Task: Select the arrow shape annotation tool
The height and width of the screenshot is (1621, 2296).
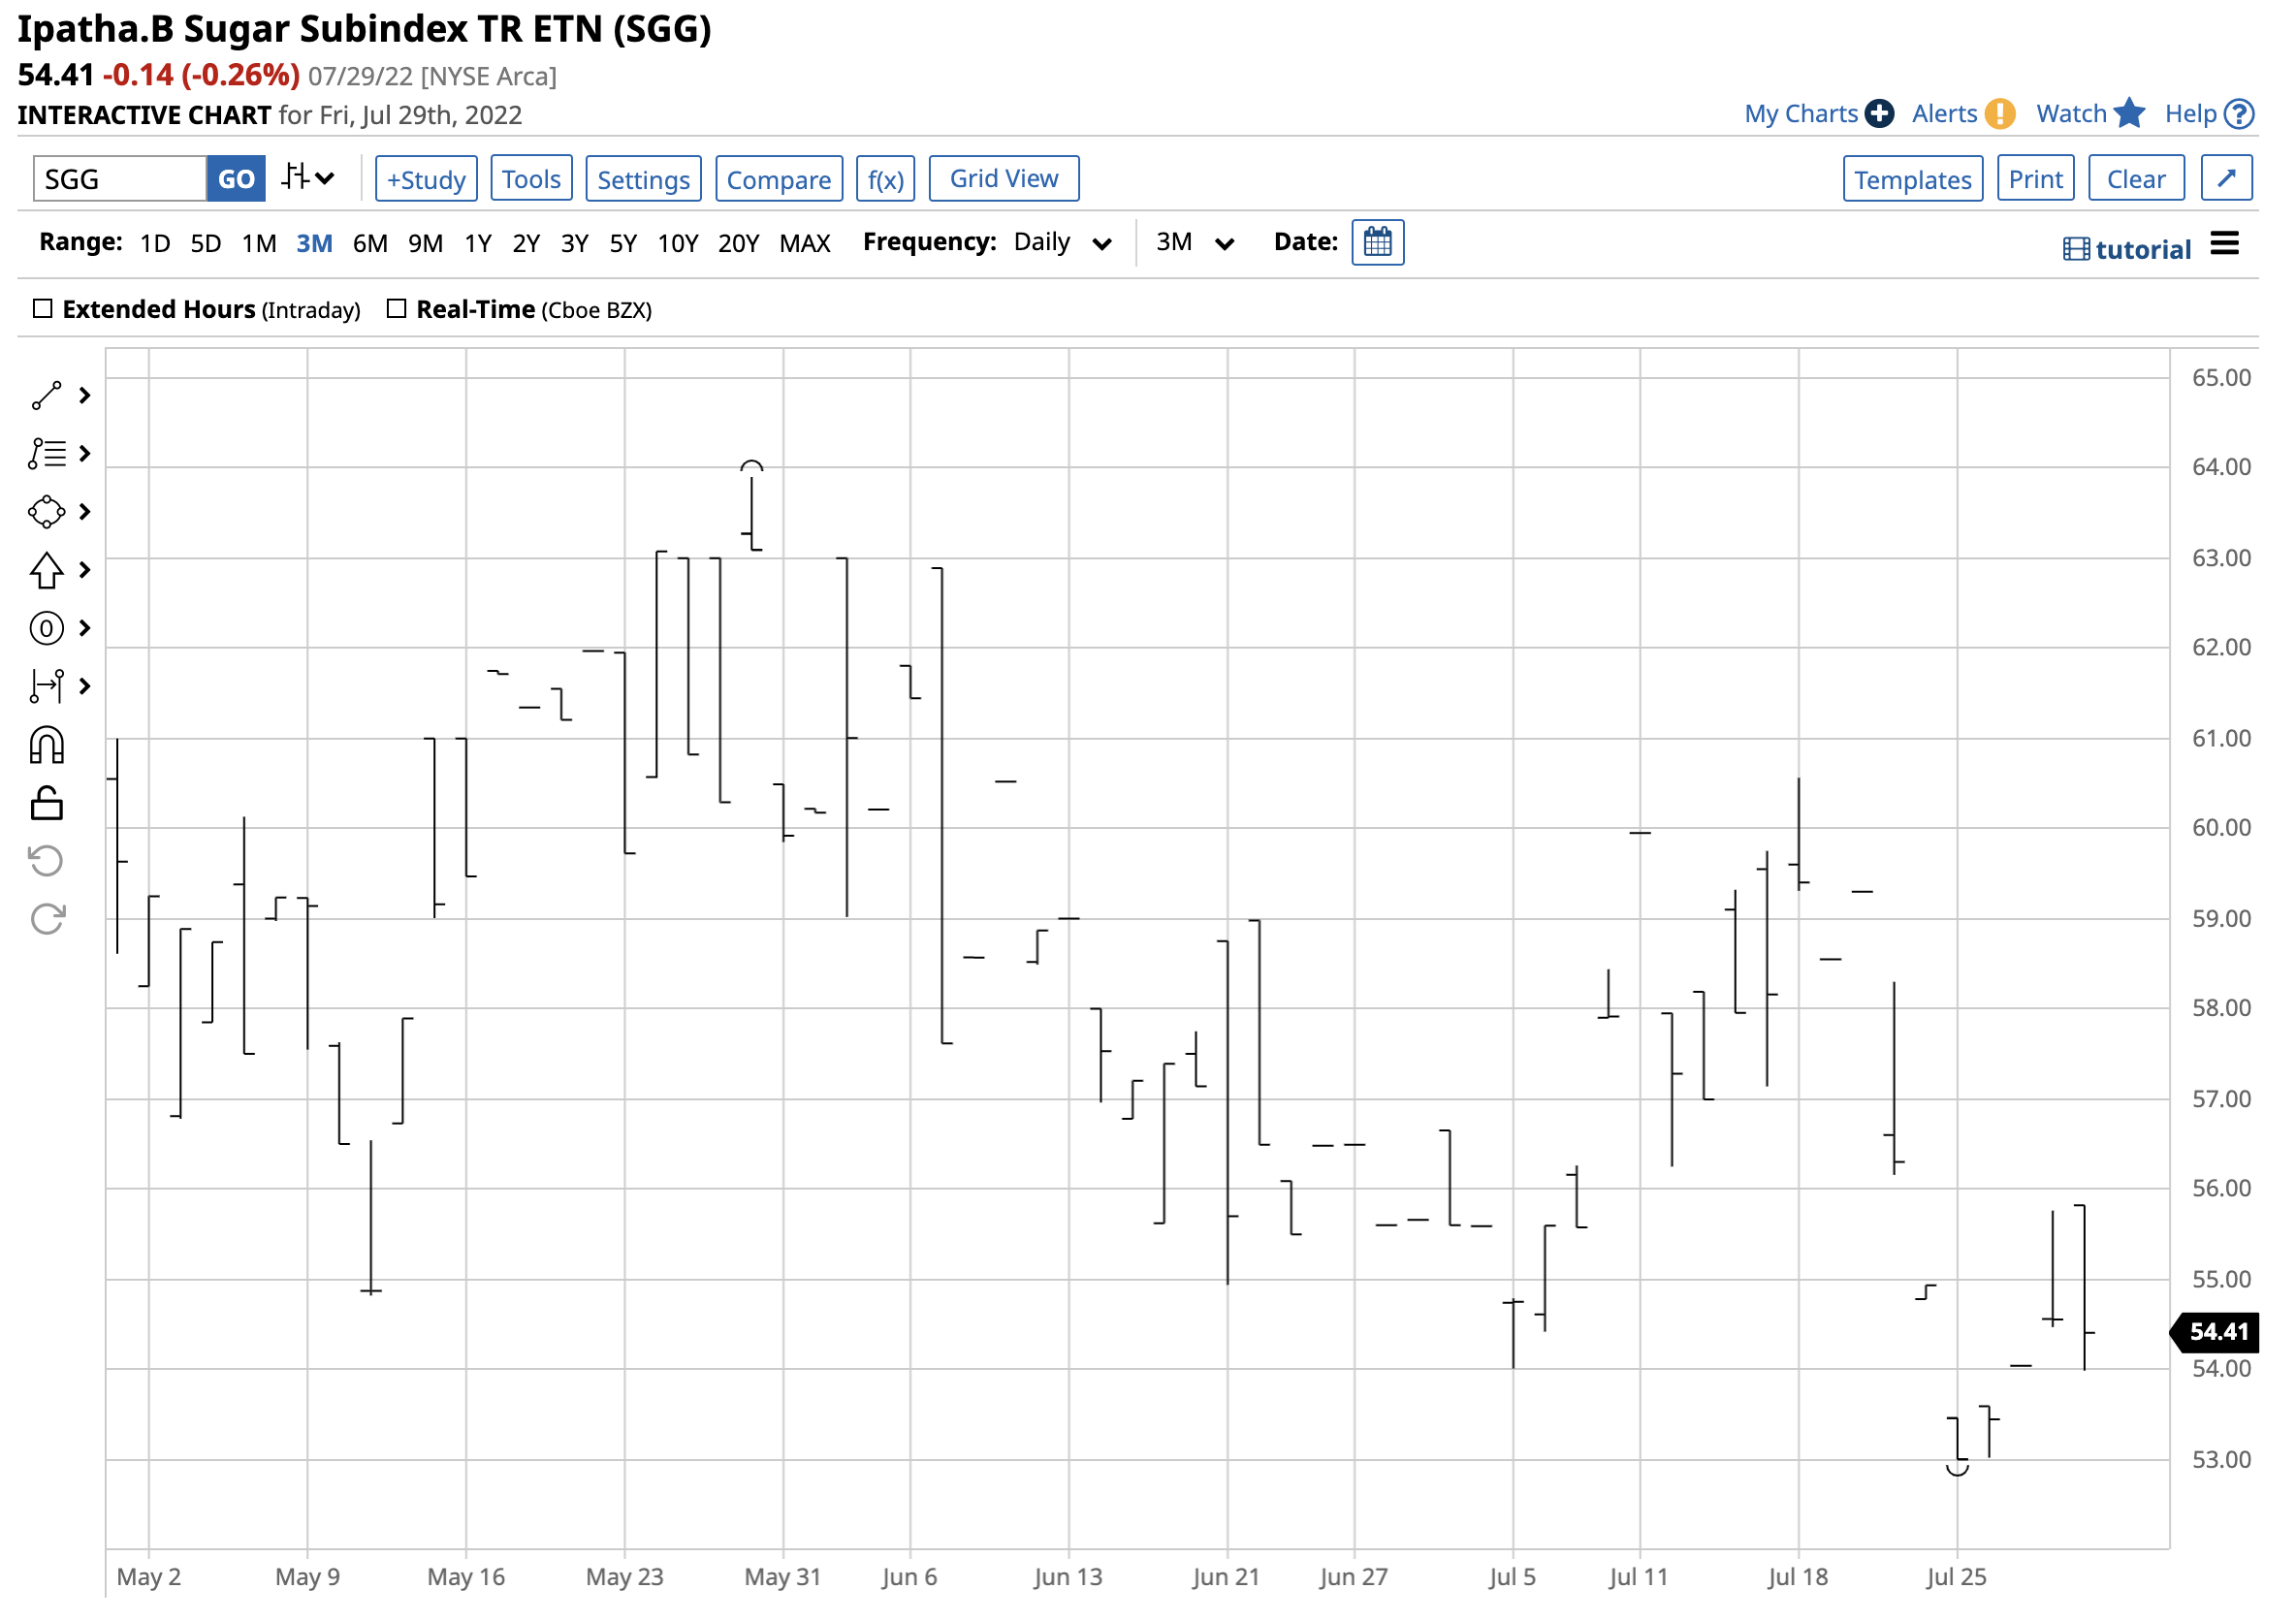Action: [46, 571]
